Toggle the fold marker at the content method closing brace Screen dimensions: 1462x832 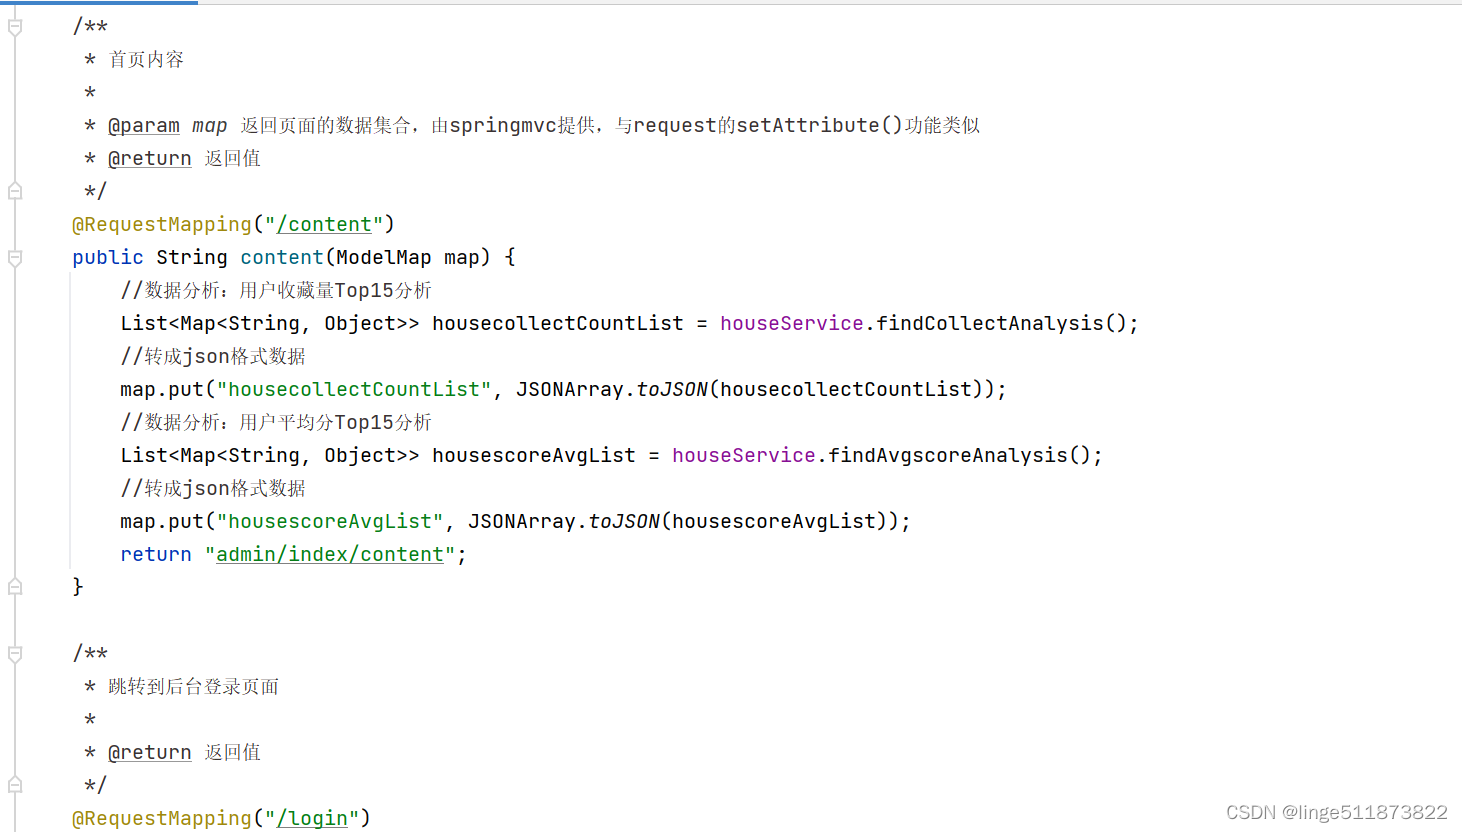click(x=15, y=587)
